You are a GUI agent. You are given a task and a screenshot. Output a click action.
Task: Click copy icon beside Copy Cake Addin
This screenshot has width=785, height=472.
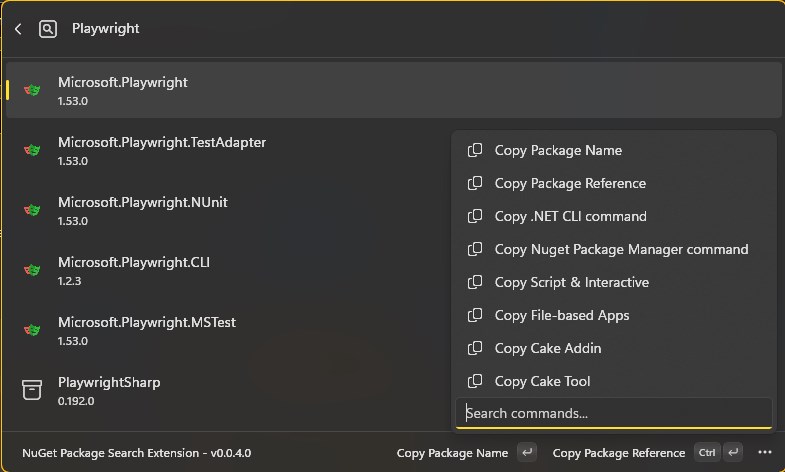(x=475, y=348)
